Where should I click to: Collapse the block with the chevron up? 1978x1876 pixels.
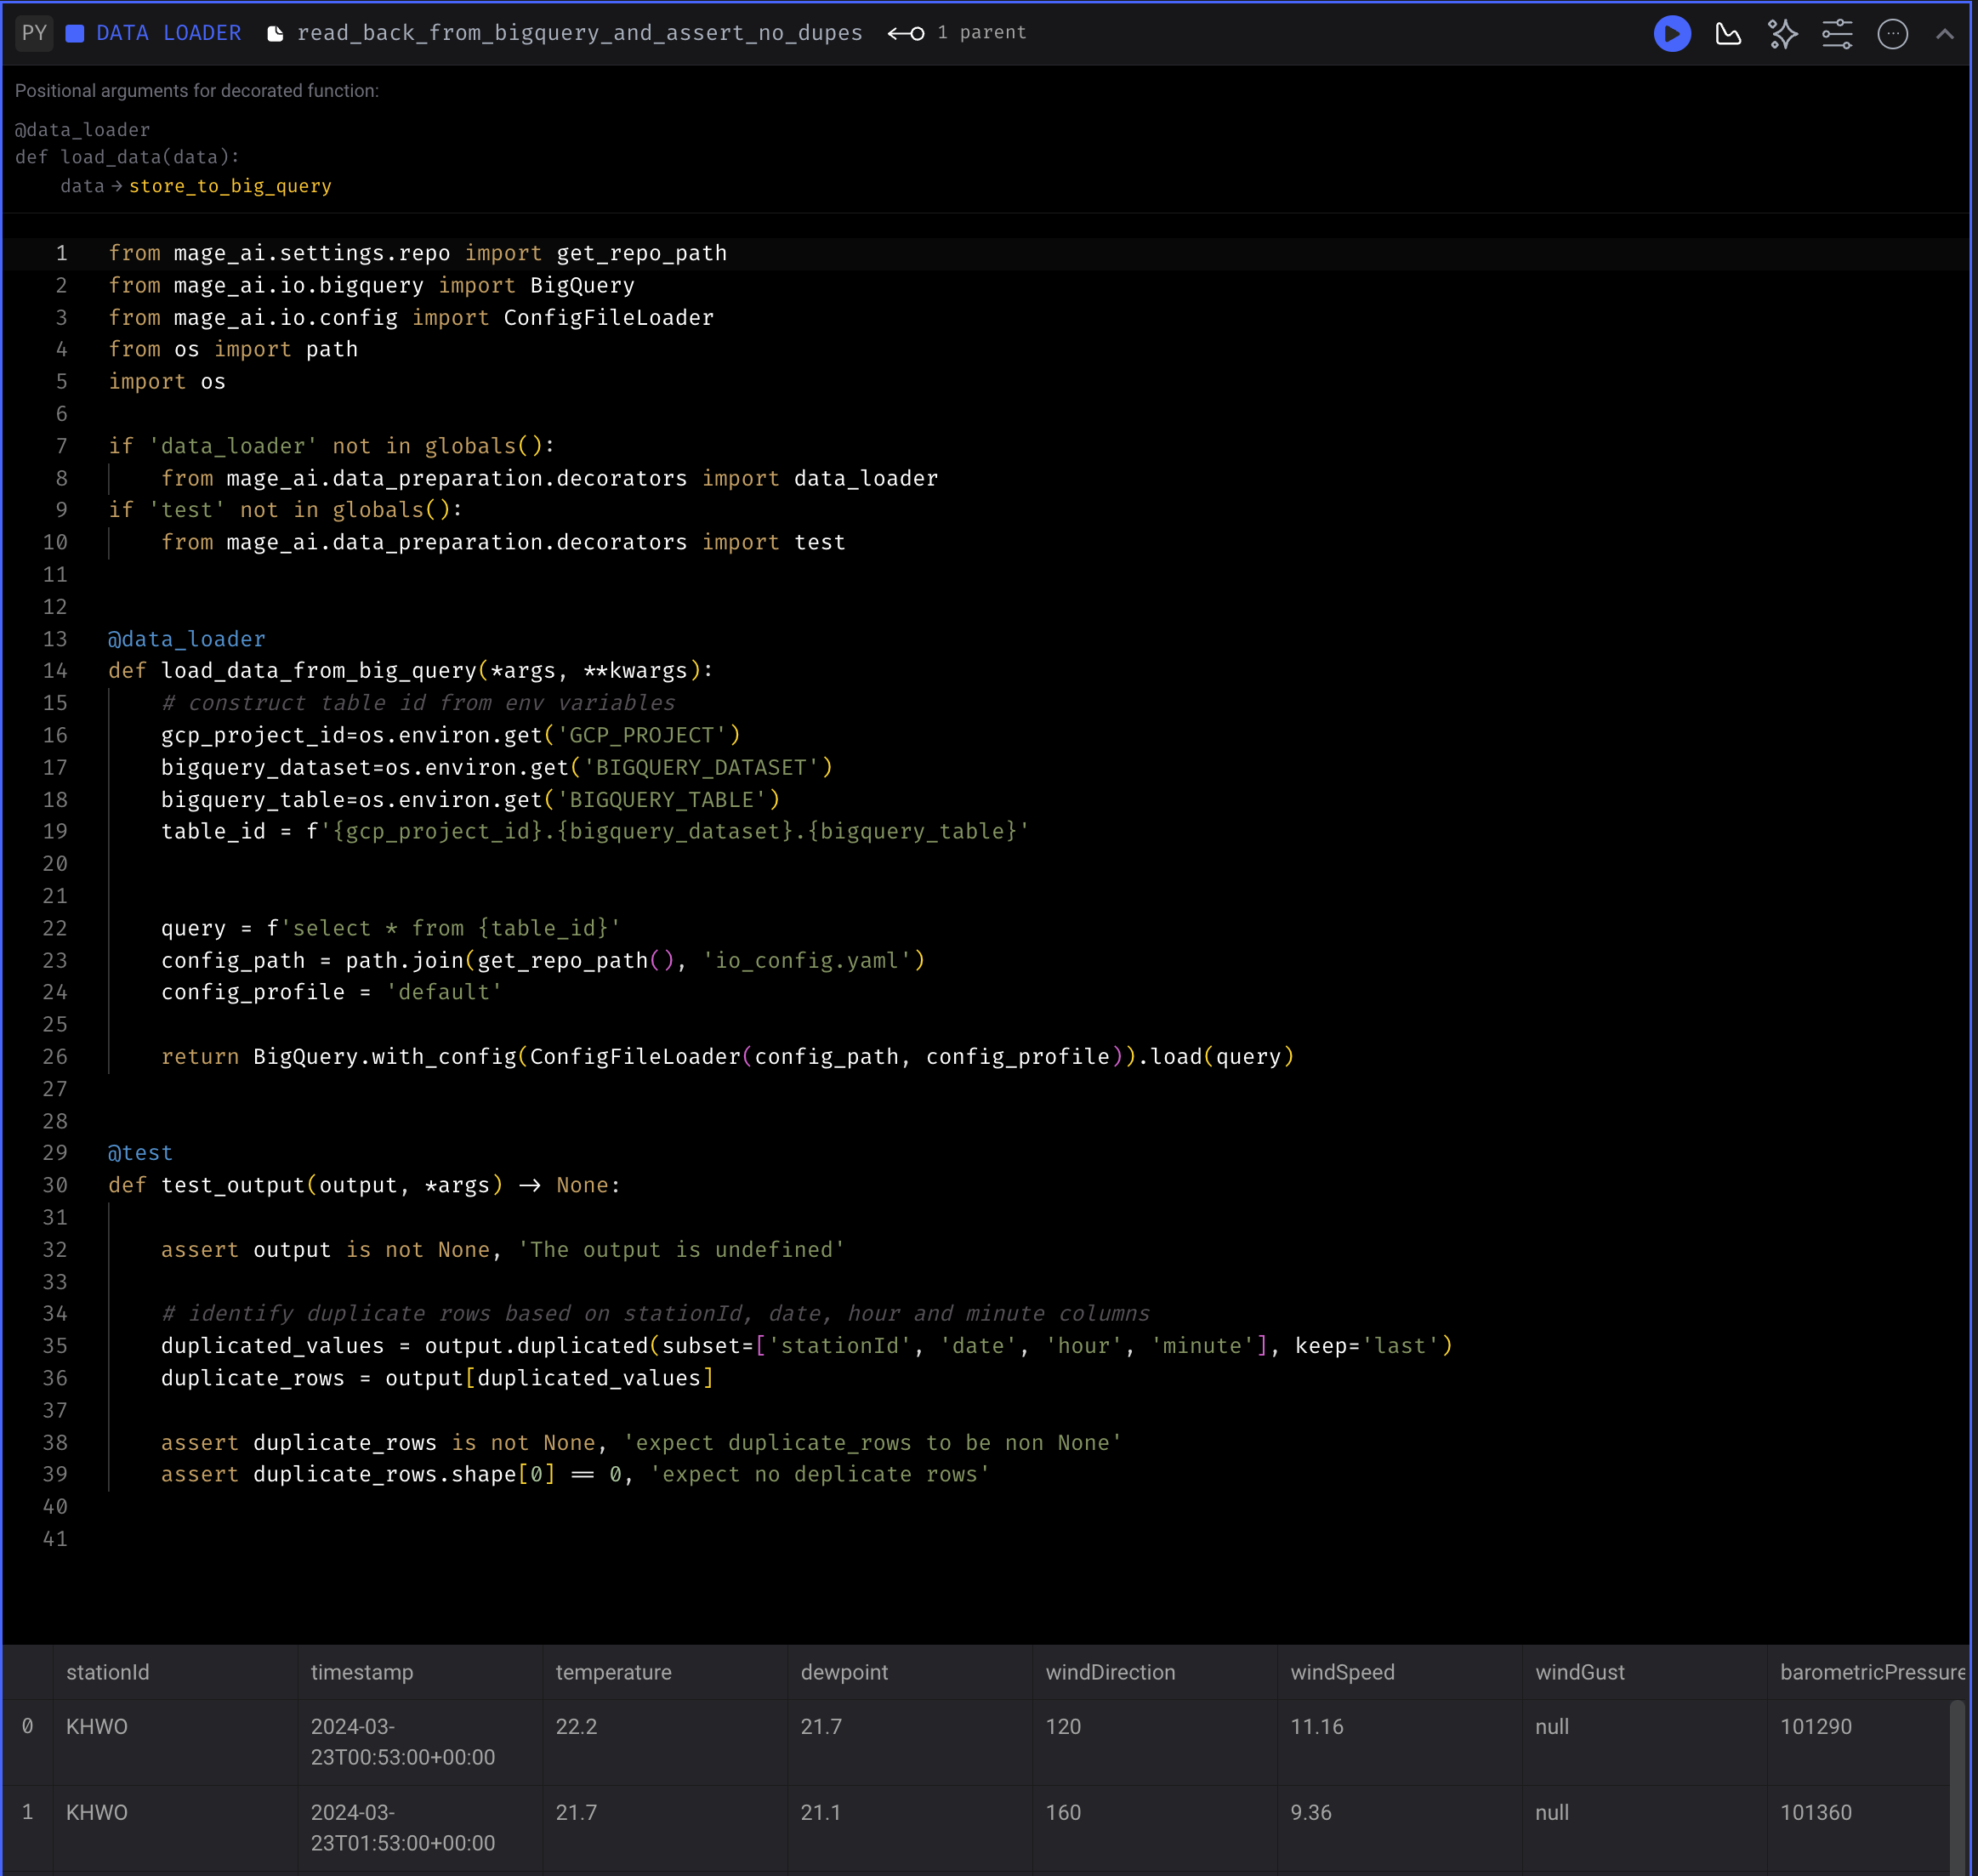[1945, 34]
